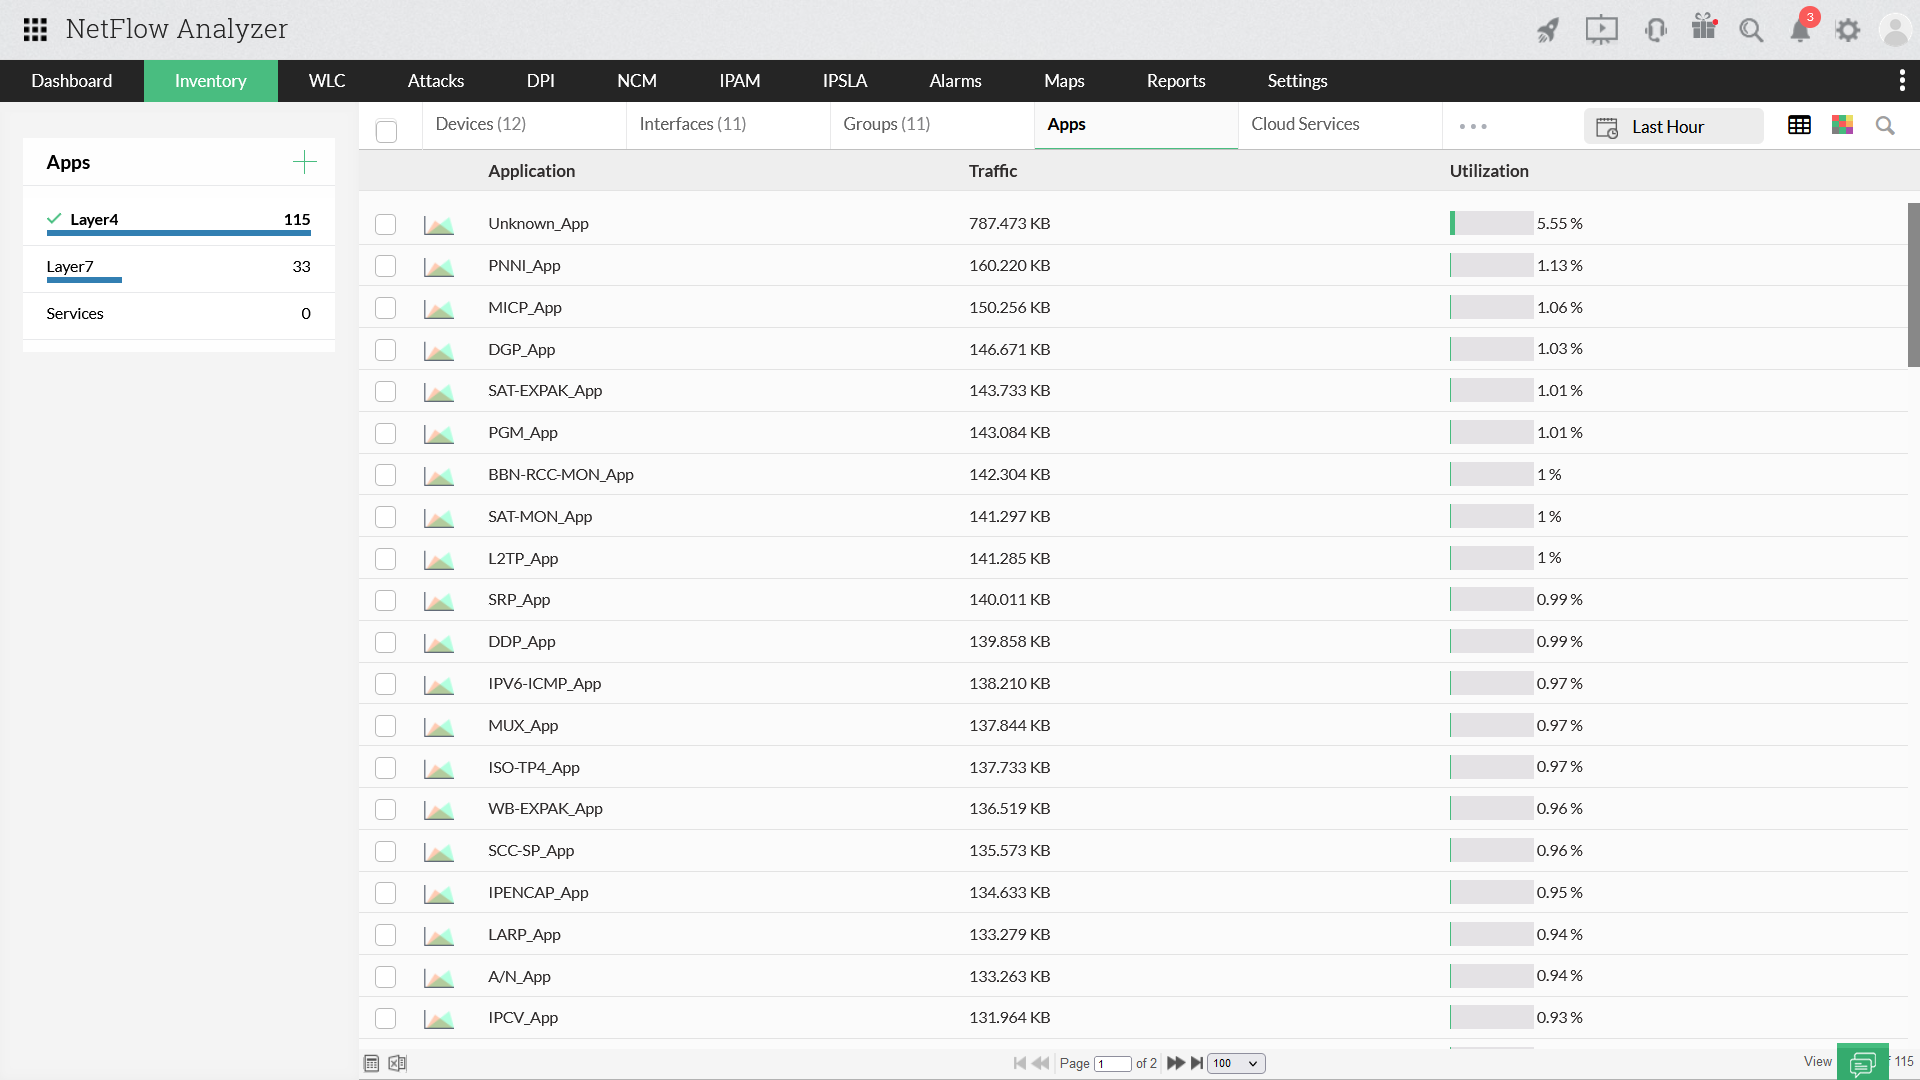The width and height of the screenshot is (1920, 1080).
Task: Click the rocket quick-start icon
Action: pos(1547,30)
